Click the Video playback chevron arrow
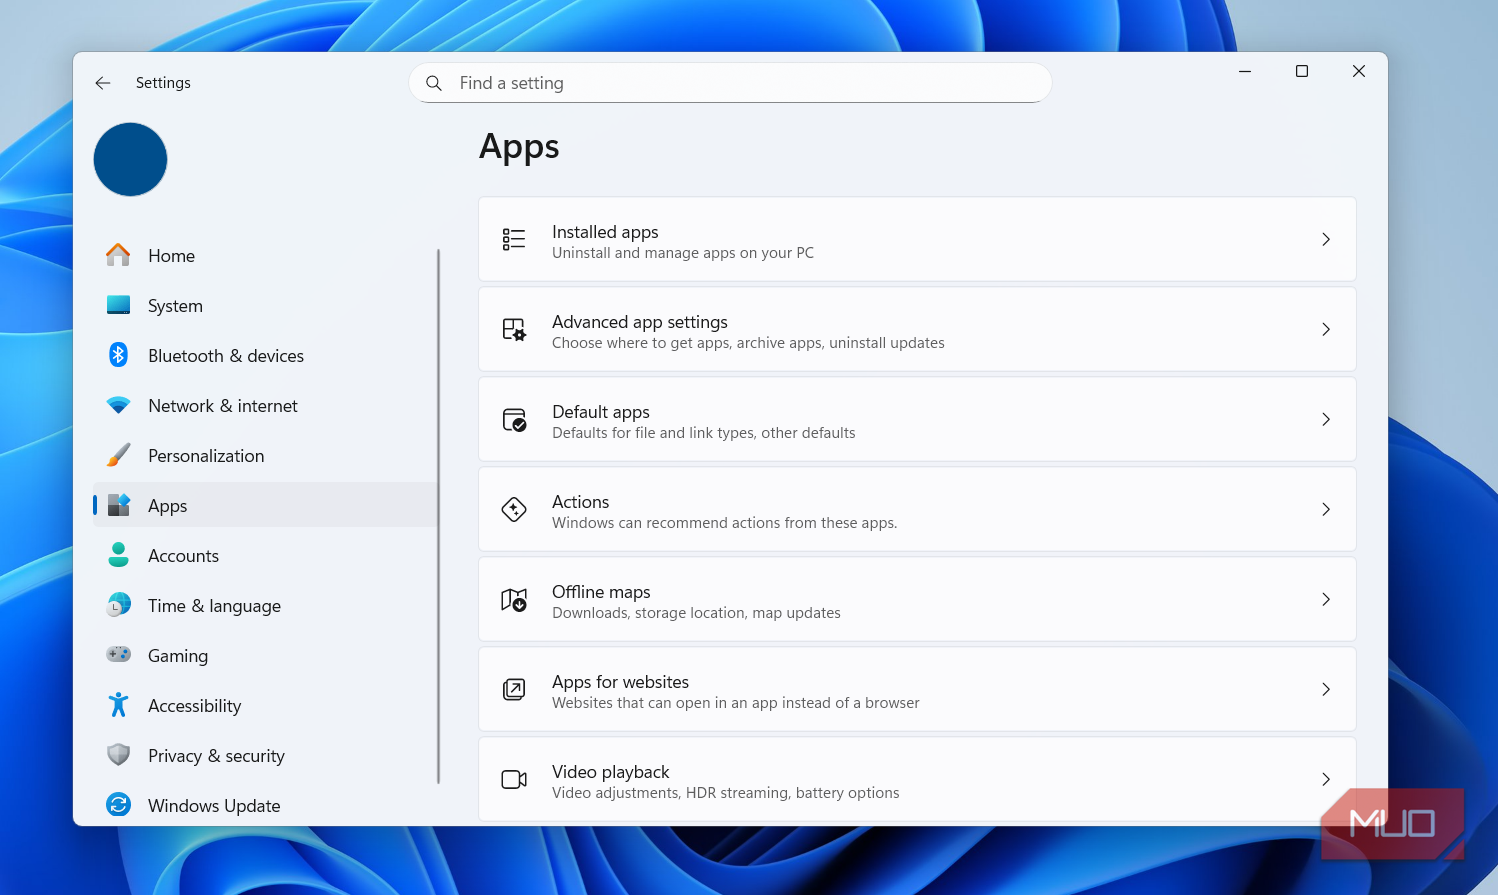Image resolution: width=1498 pixels, height=895 pixels. pos(1326,779)
